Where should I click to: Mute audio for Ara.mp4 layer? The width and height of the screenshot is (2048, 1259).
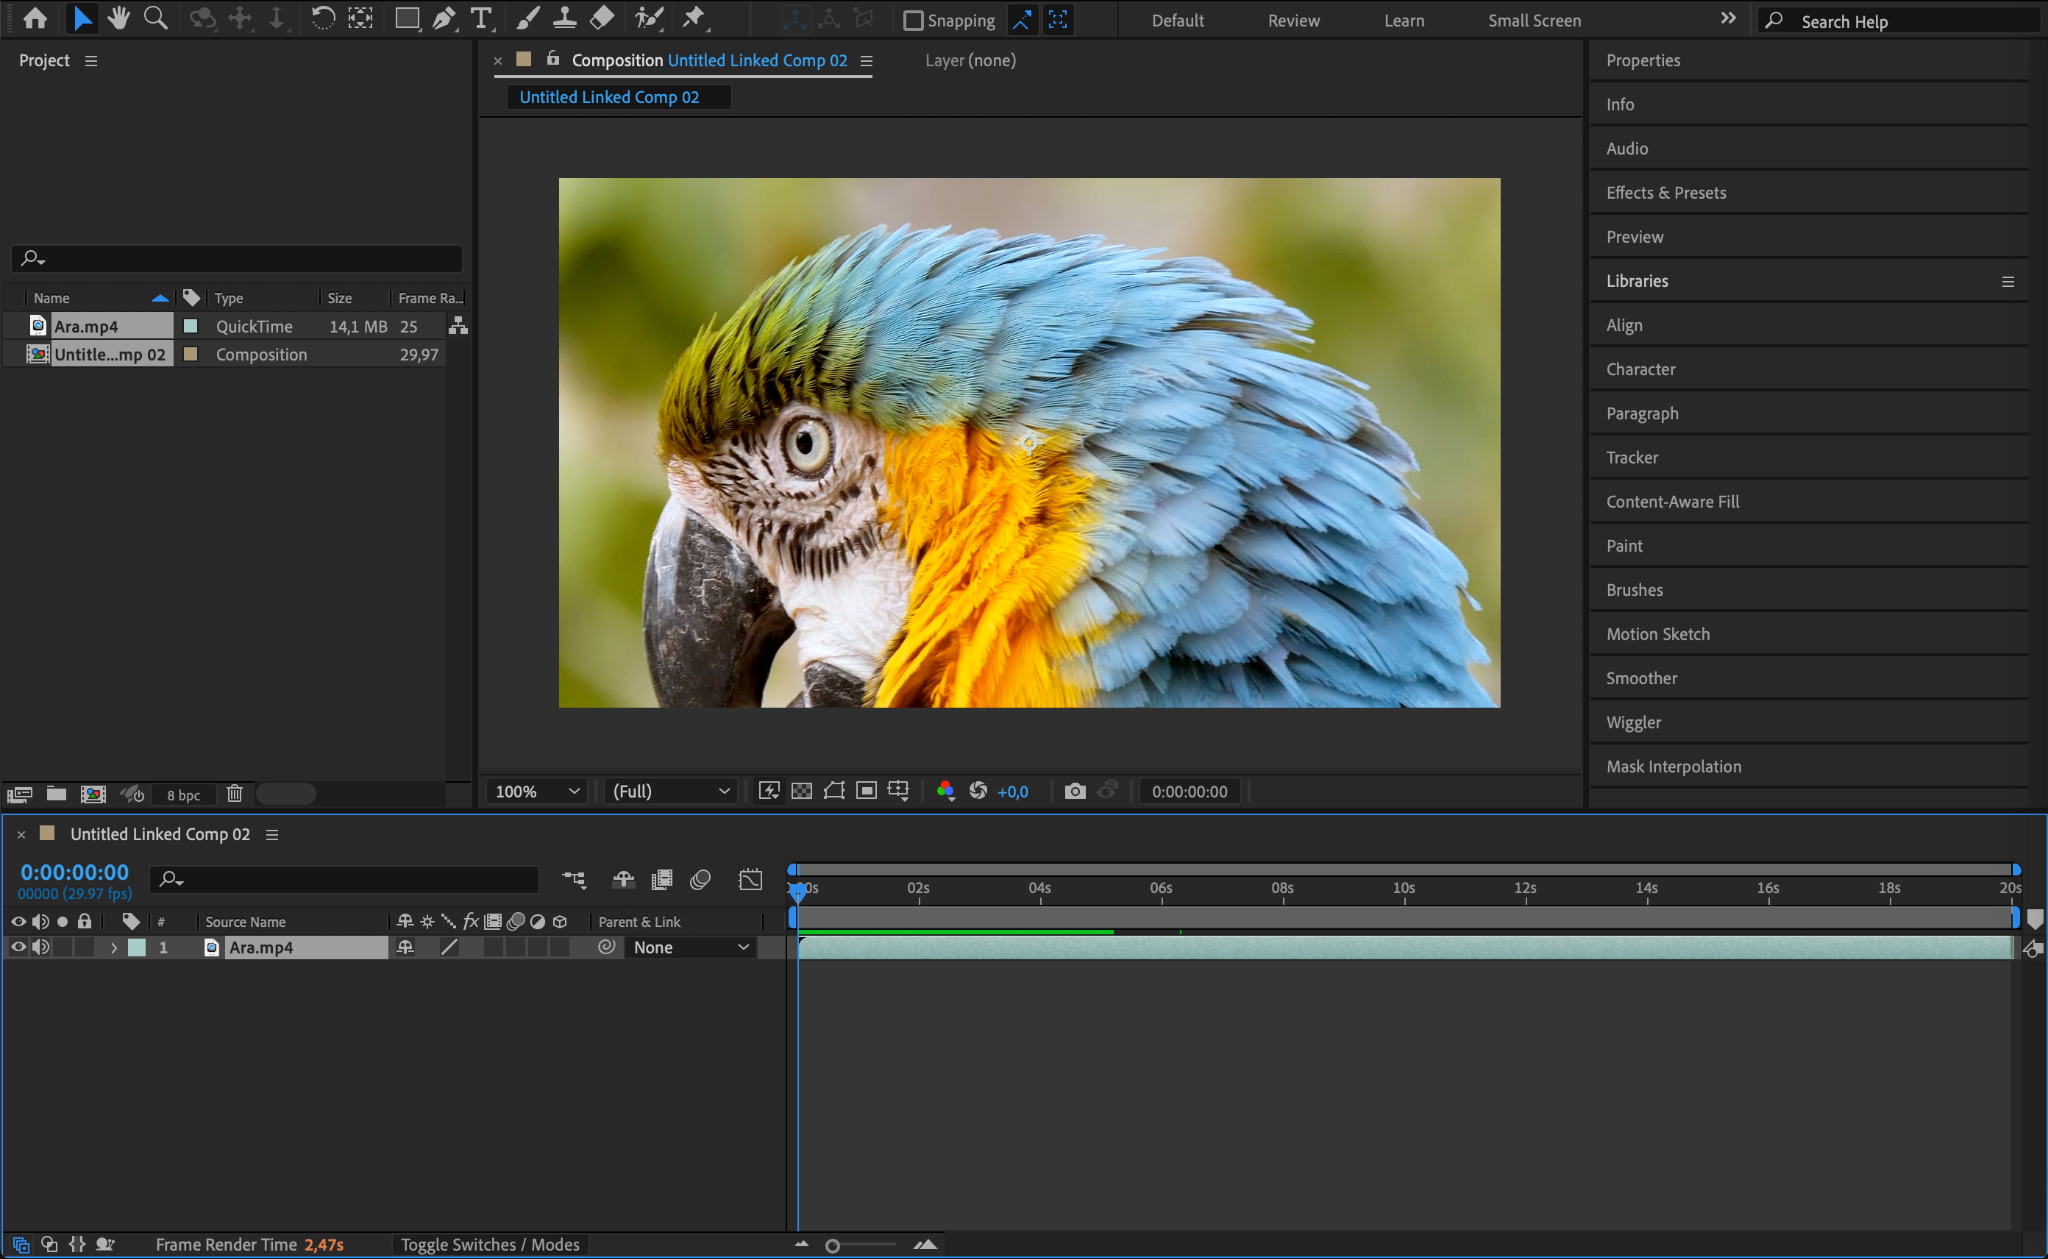[40, 947]
